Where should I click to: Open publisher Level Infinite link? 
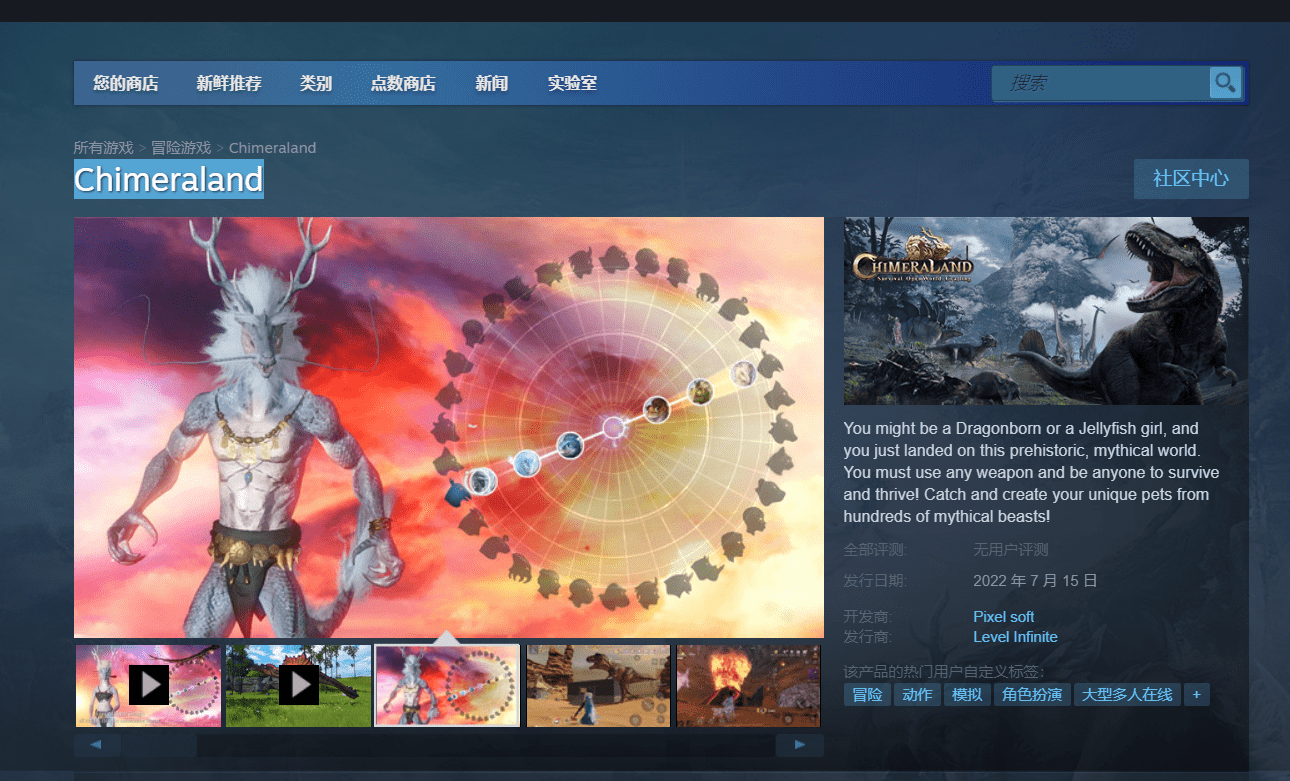click(1015, 637)
